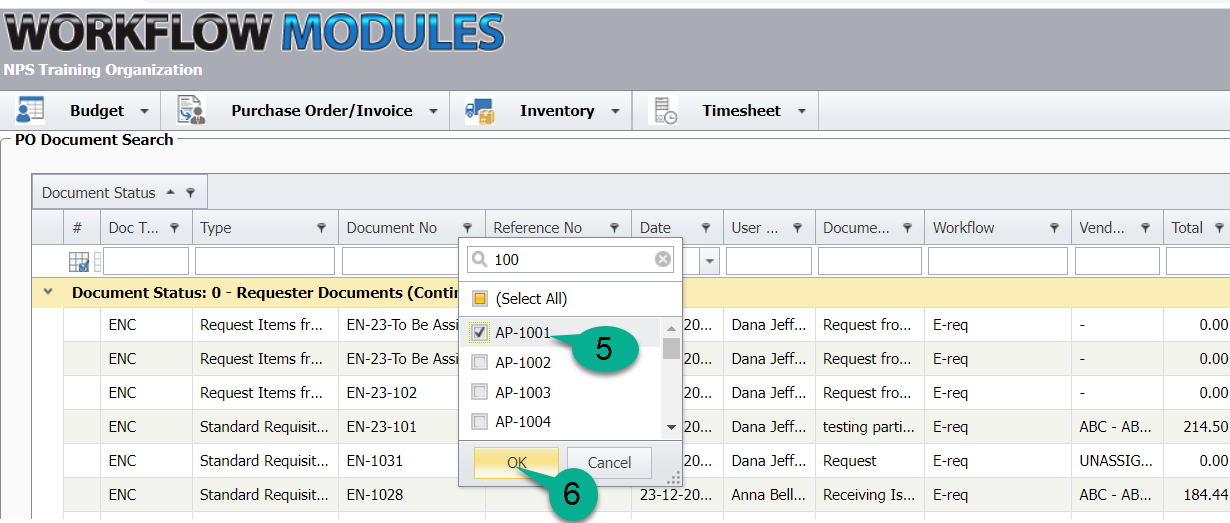Screen dimensions: 1230x523
Task: Click the Timesheet calendar clock icon
Action: (664, 111)
